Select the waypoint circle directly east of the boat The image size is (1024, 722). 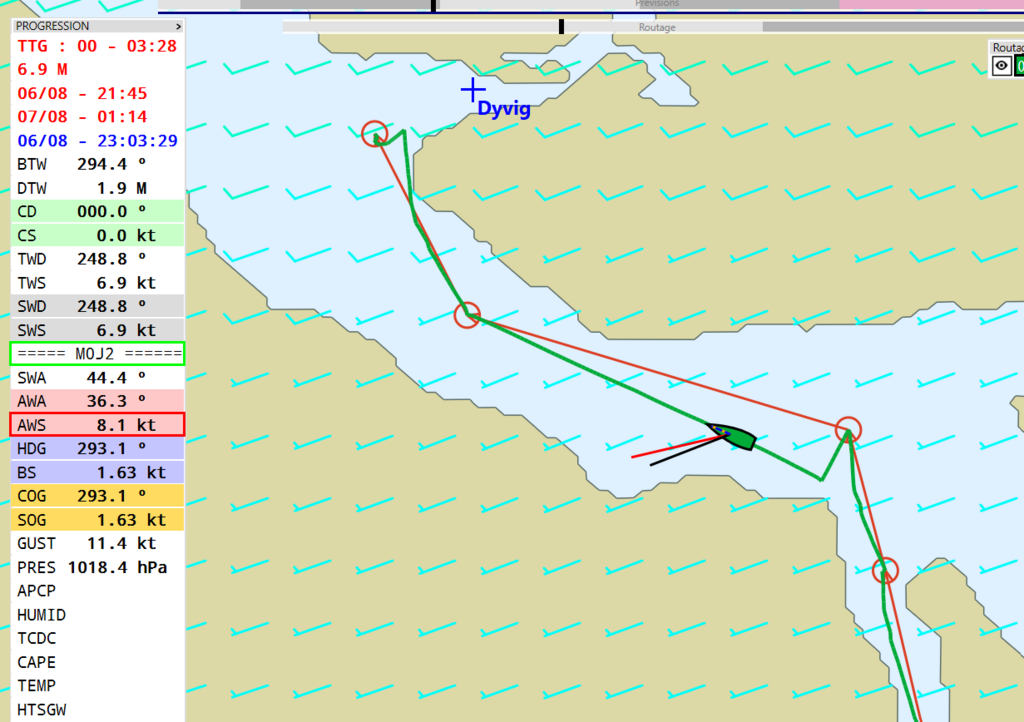[848, 429]
